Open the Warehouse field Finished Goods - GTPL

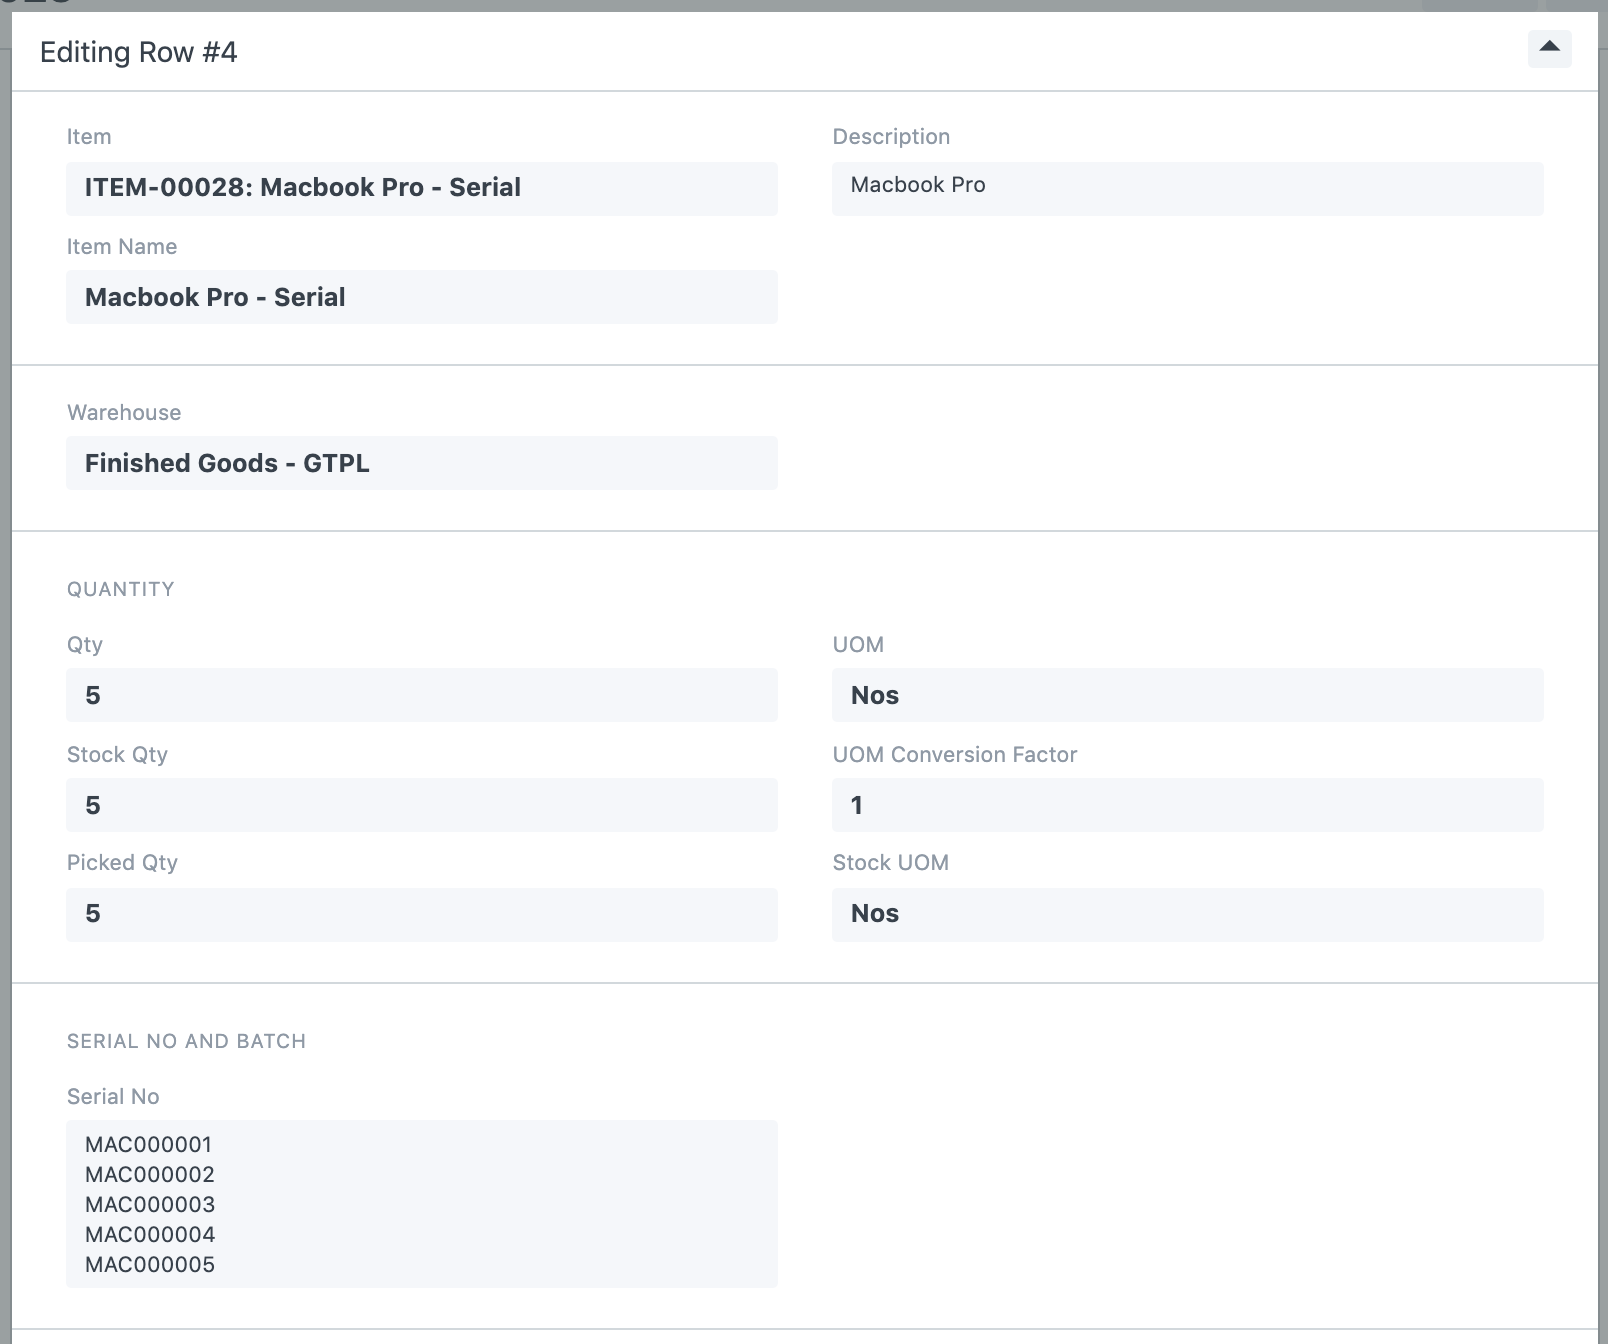pyautogui.click(x=421, y=463)
